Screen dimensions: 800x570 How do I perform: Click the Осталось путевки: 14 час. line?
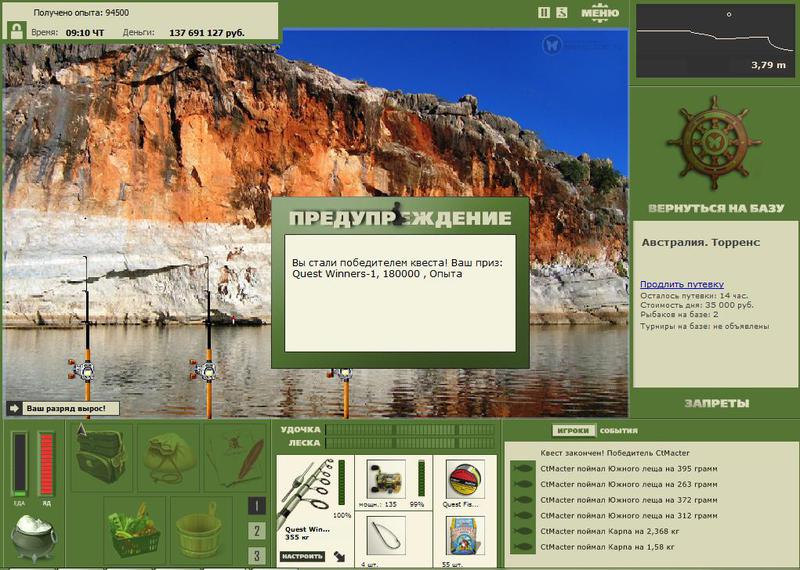pyautogui.click(x=694, y=295)
